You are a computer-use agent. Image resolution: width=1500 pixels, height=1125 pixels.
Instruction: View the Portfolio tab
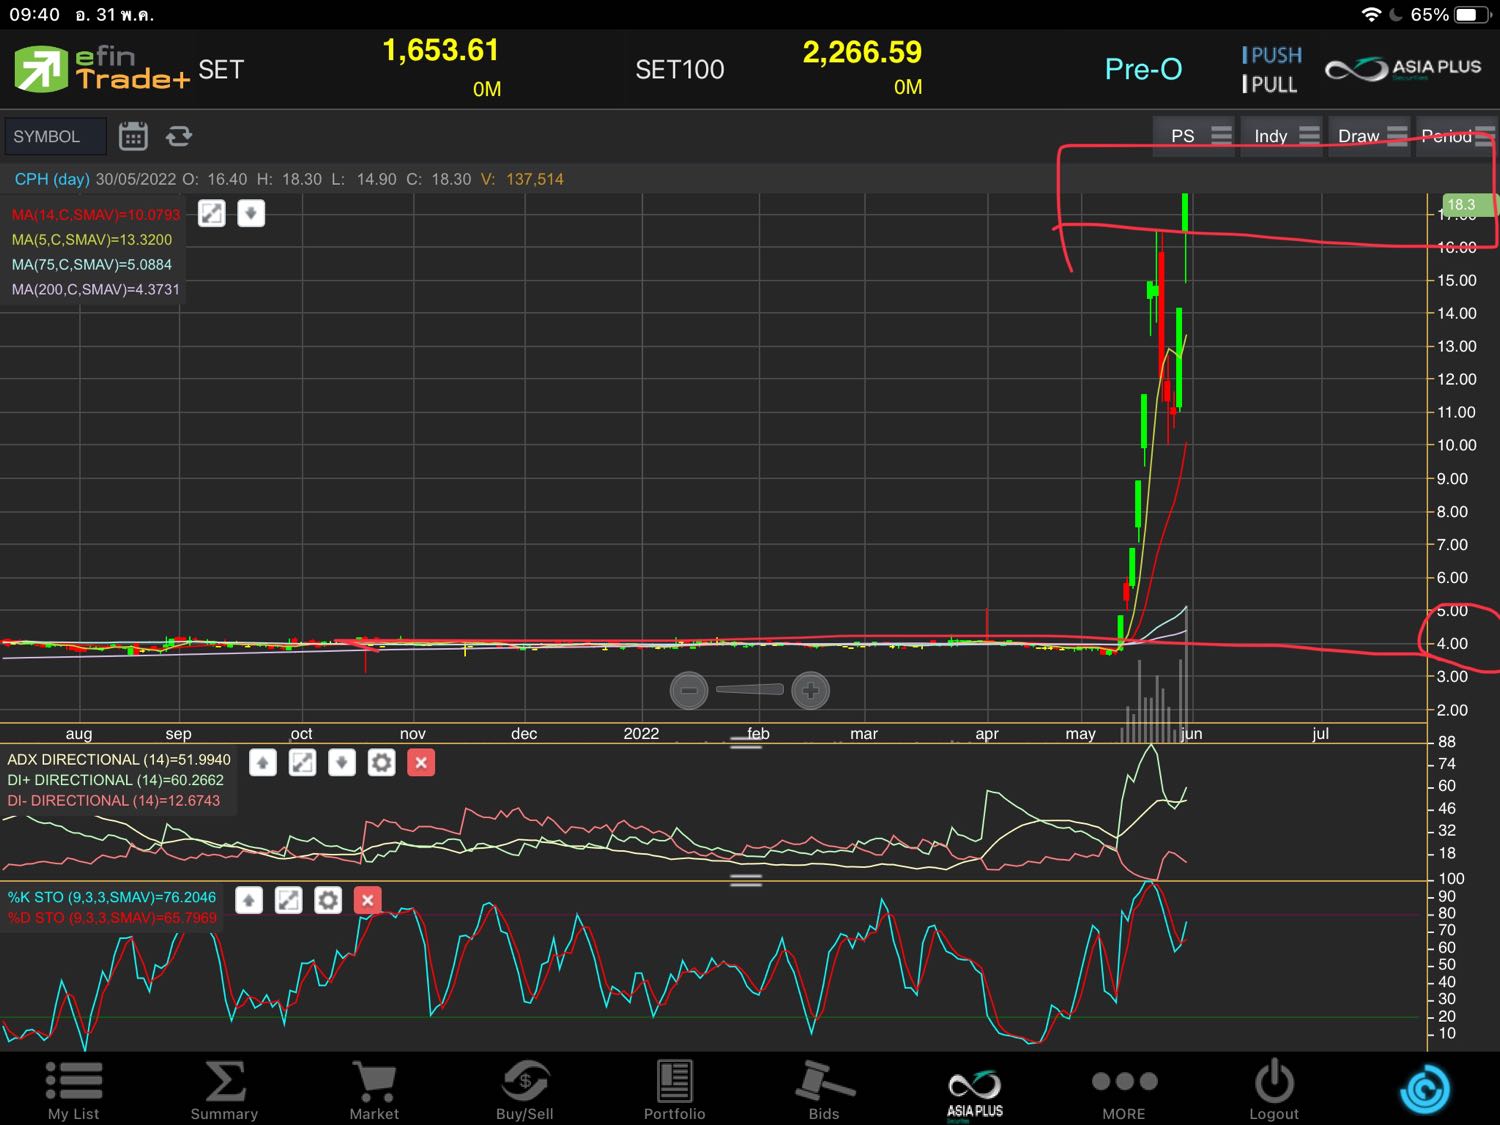tap(674, 1091)
